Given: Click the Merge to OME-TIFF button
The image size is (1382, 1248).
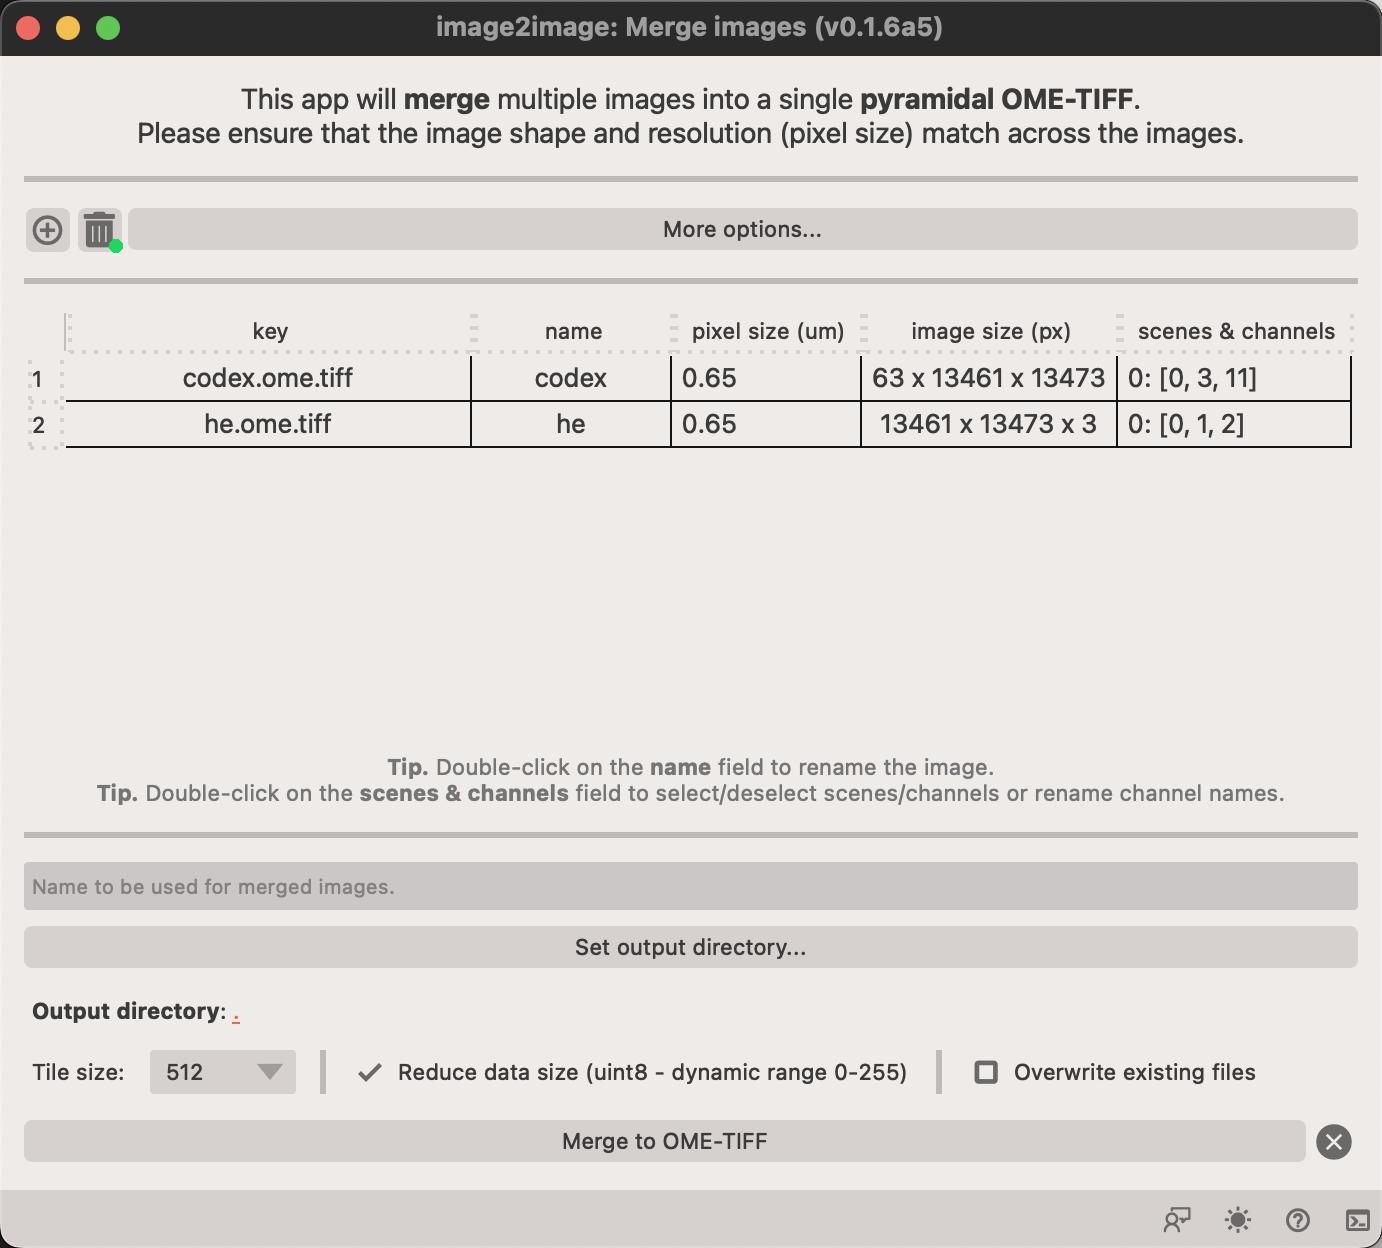Looking at the screenshot, I should coord(666,1141).
